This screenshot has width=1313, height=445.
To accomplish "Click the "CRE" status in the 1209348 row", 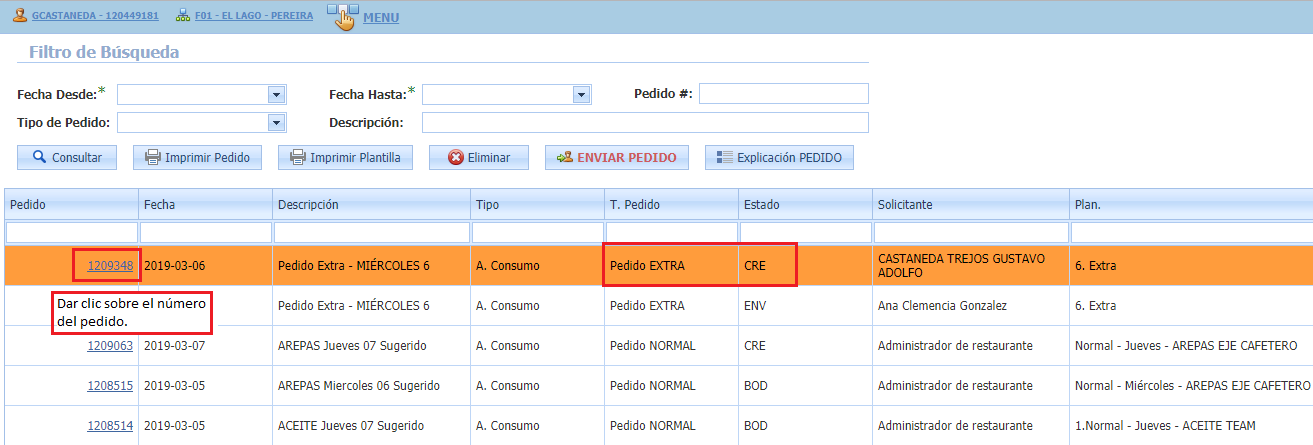I will 755,266.
